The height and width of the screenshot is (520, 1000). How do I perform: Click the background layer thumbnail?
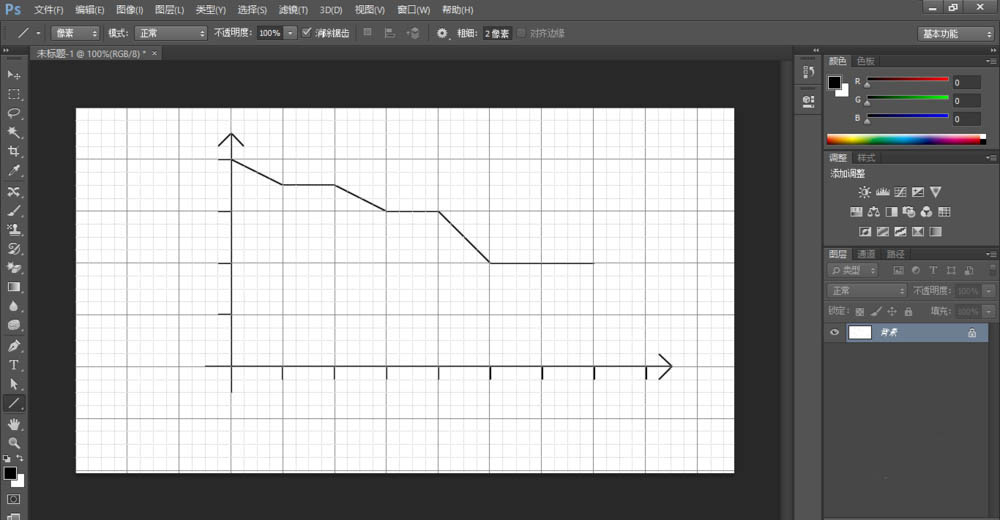coord(860,332)
